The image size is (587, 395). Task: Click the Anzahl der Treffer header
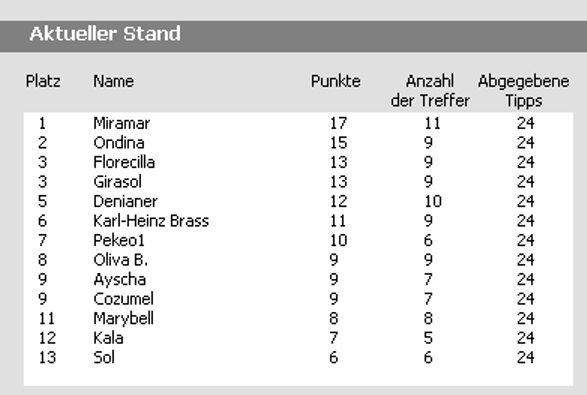(430, 91)
